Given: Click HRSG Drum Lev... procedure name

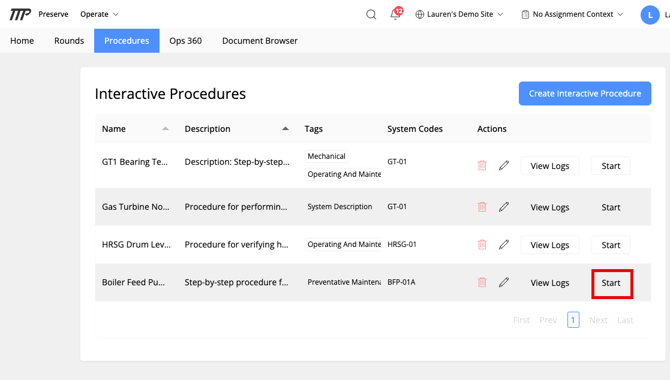Looking at the screenshot, I should (136, 244).
